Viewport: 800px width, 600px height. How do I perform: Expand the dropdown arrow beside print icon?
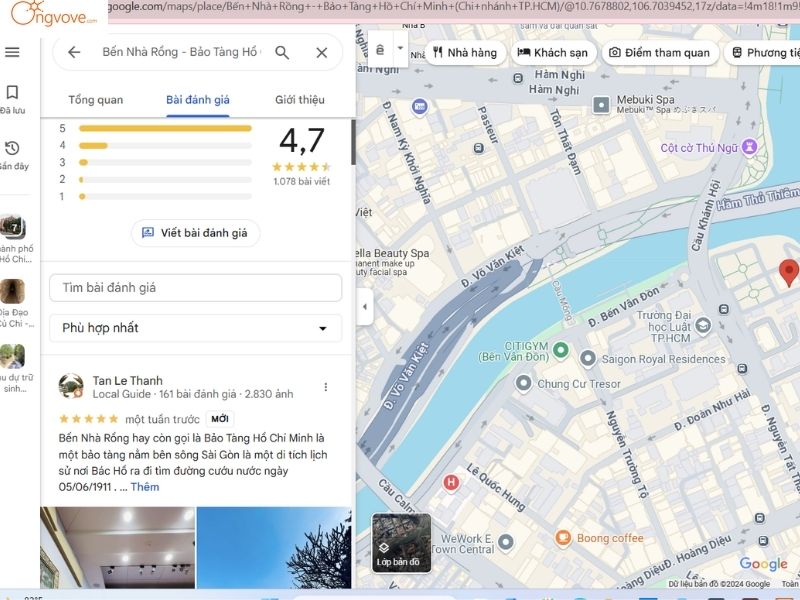coord(401,48)
